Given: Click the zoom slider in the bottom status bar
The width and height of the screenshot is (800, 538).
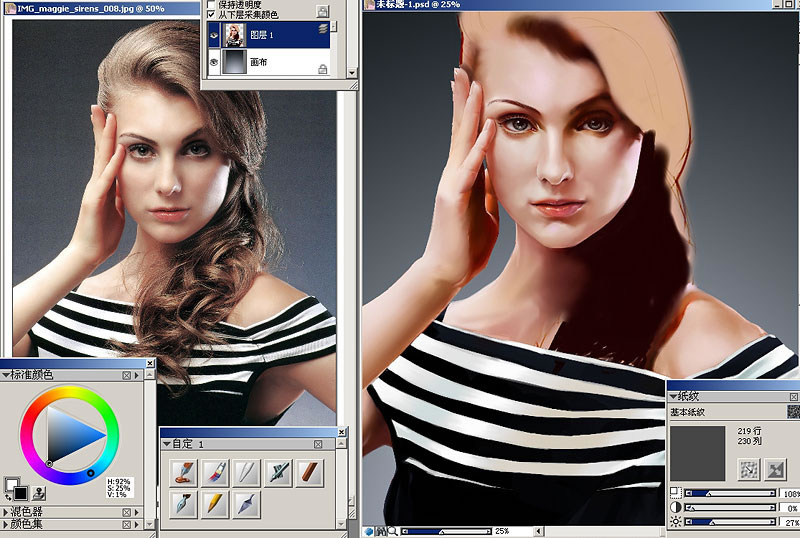Looking at the screenshot, I should [446, 531].
